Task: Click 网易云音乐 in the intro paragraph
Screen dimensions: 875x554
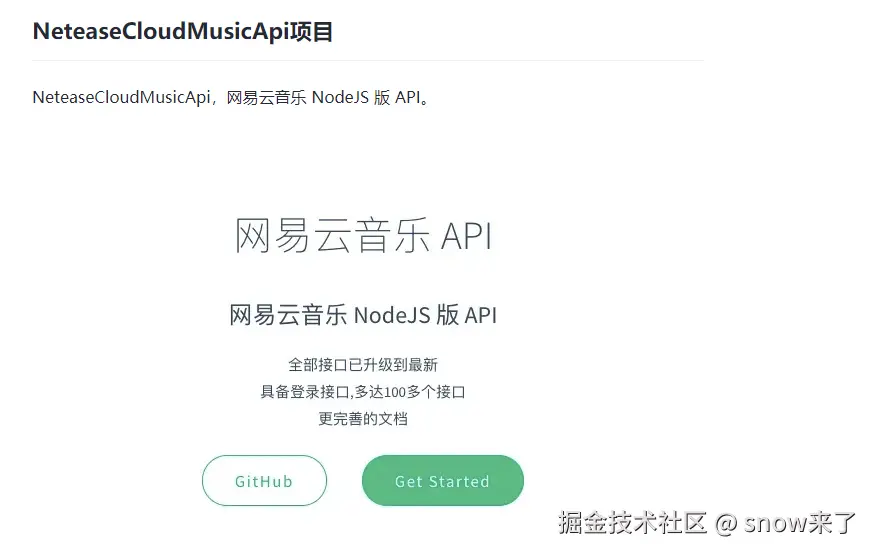Action: coord(266,98)
